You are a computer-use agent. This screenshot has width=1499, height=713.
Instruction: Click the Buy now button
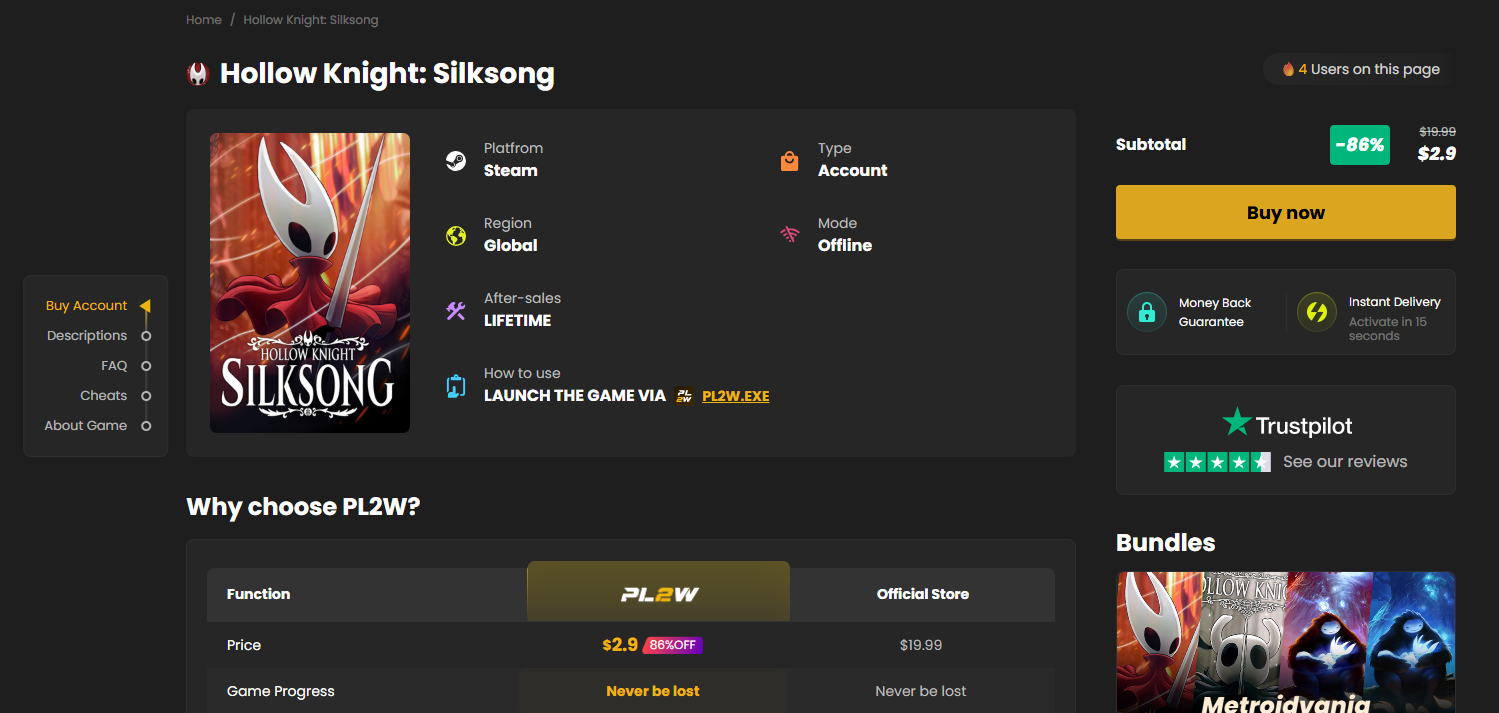tap(1285, 212)
